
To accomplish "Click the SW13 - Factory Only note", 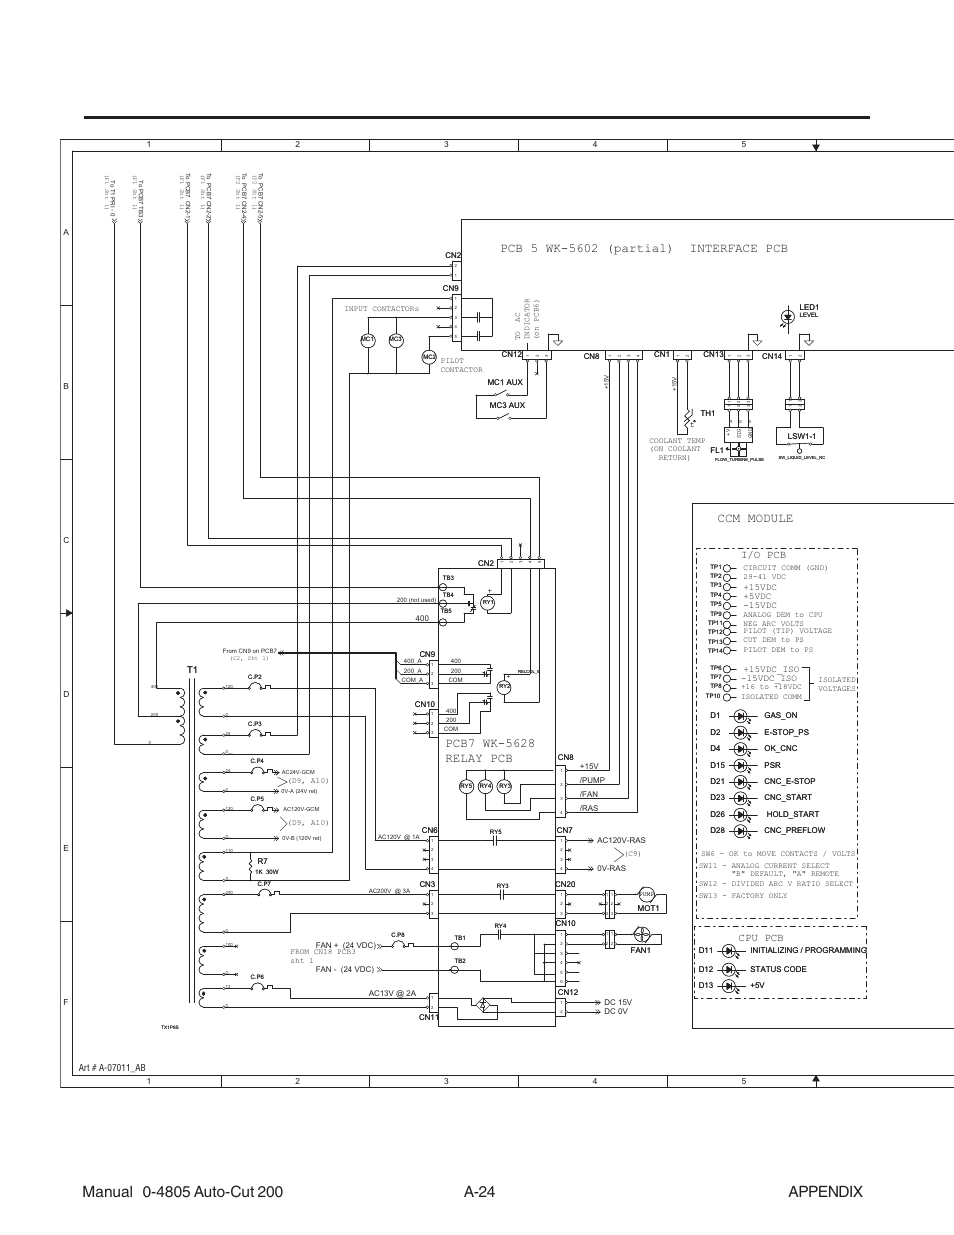I will (x=743, y=896).
